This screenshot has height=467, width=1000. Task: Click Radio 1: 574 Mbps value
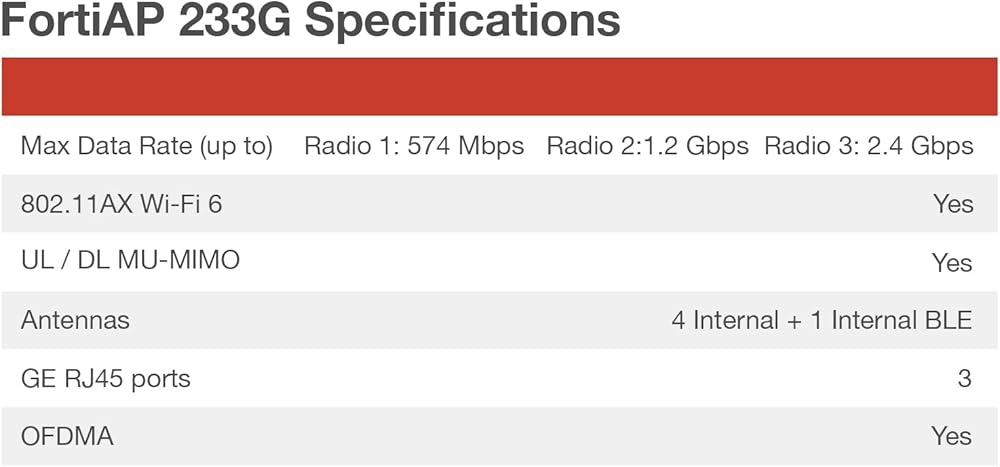click(414, 146)
